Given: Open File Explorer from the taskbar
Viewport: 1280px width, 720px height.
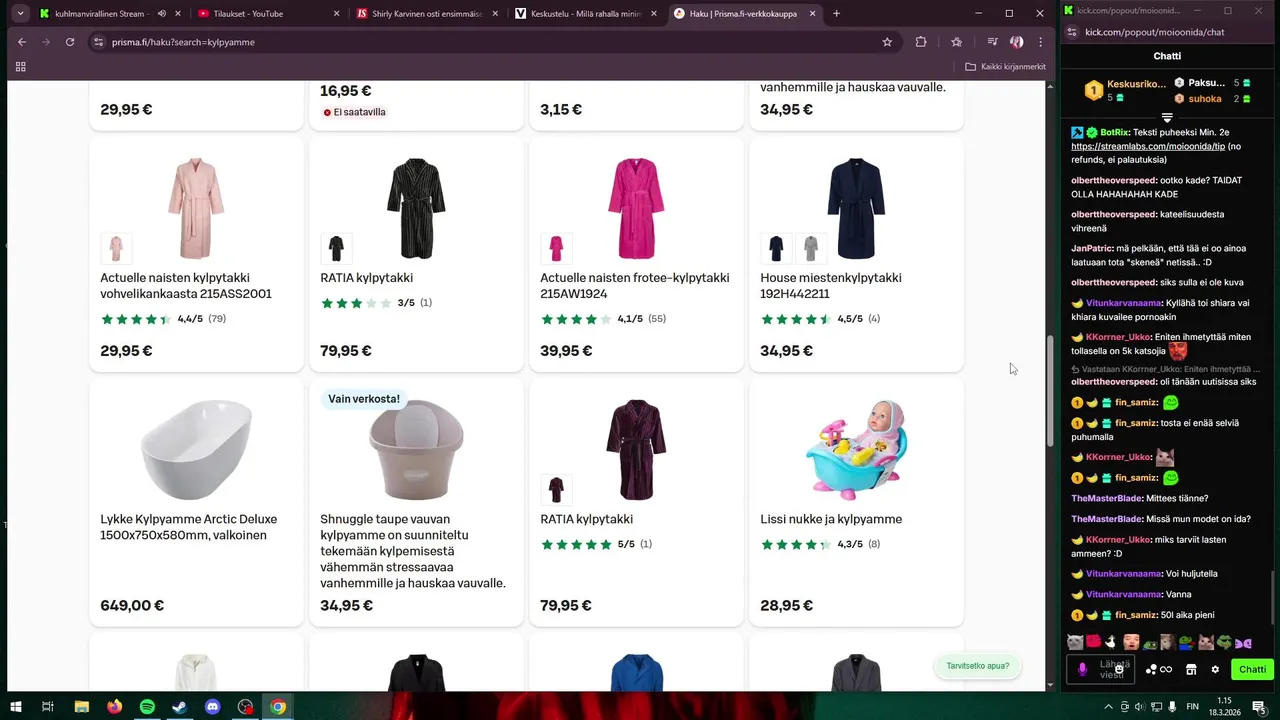Looking at the screenshot, I should pos(81,707).
